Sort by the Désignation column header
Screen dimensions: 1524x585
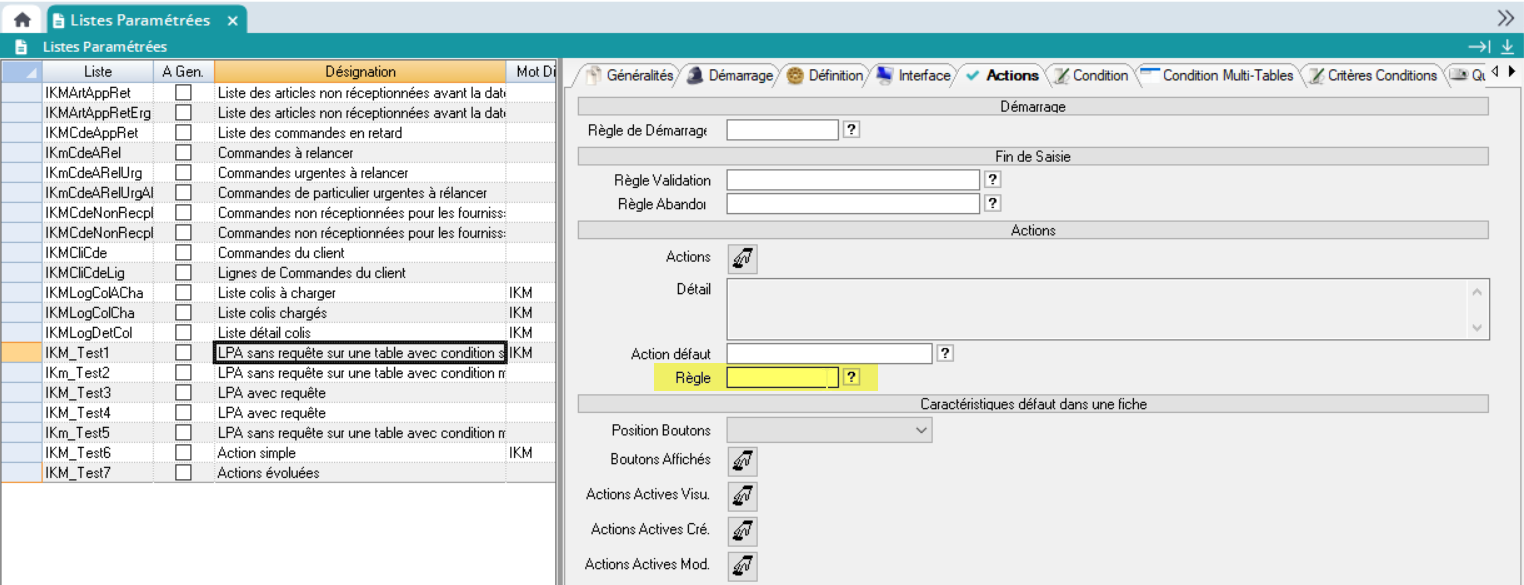click(360, 72)
